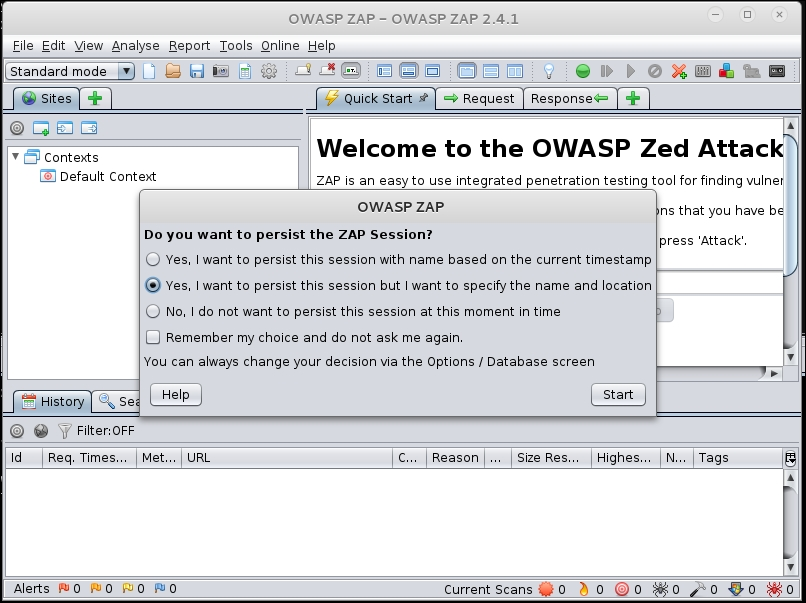Select the Sites tab
This screenshot has width=806, height=603.
tap(47, 98)
